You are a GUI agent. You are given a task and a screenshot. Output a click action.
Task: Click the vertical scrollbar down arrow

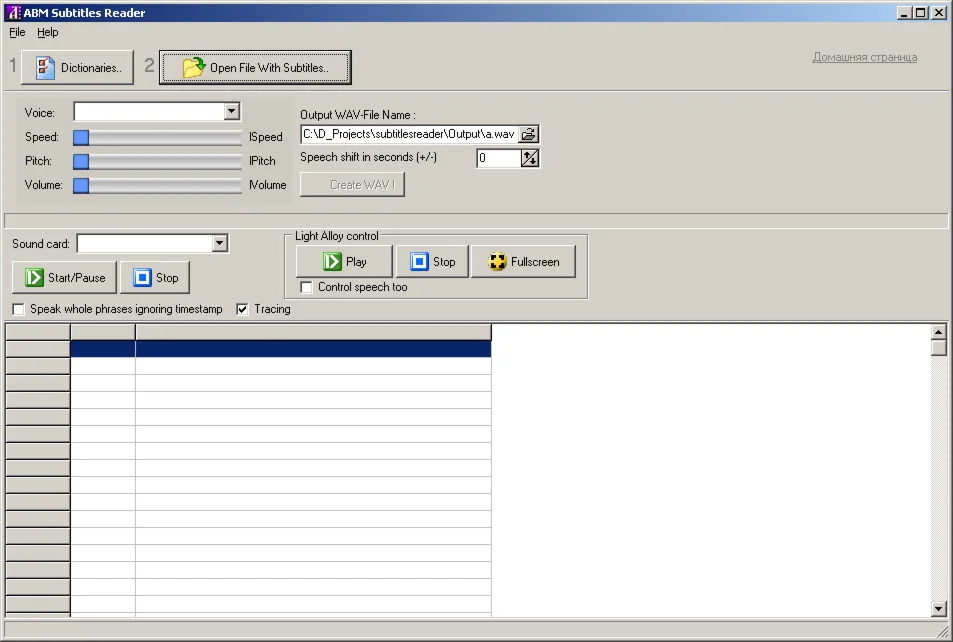point(940,608)
